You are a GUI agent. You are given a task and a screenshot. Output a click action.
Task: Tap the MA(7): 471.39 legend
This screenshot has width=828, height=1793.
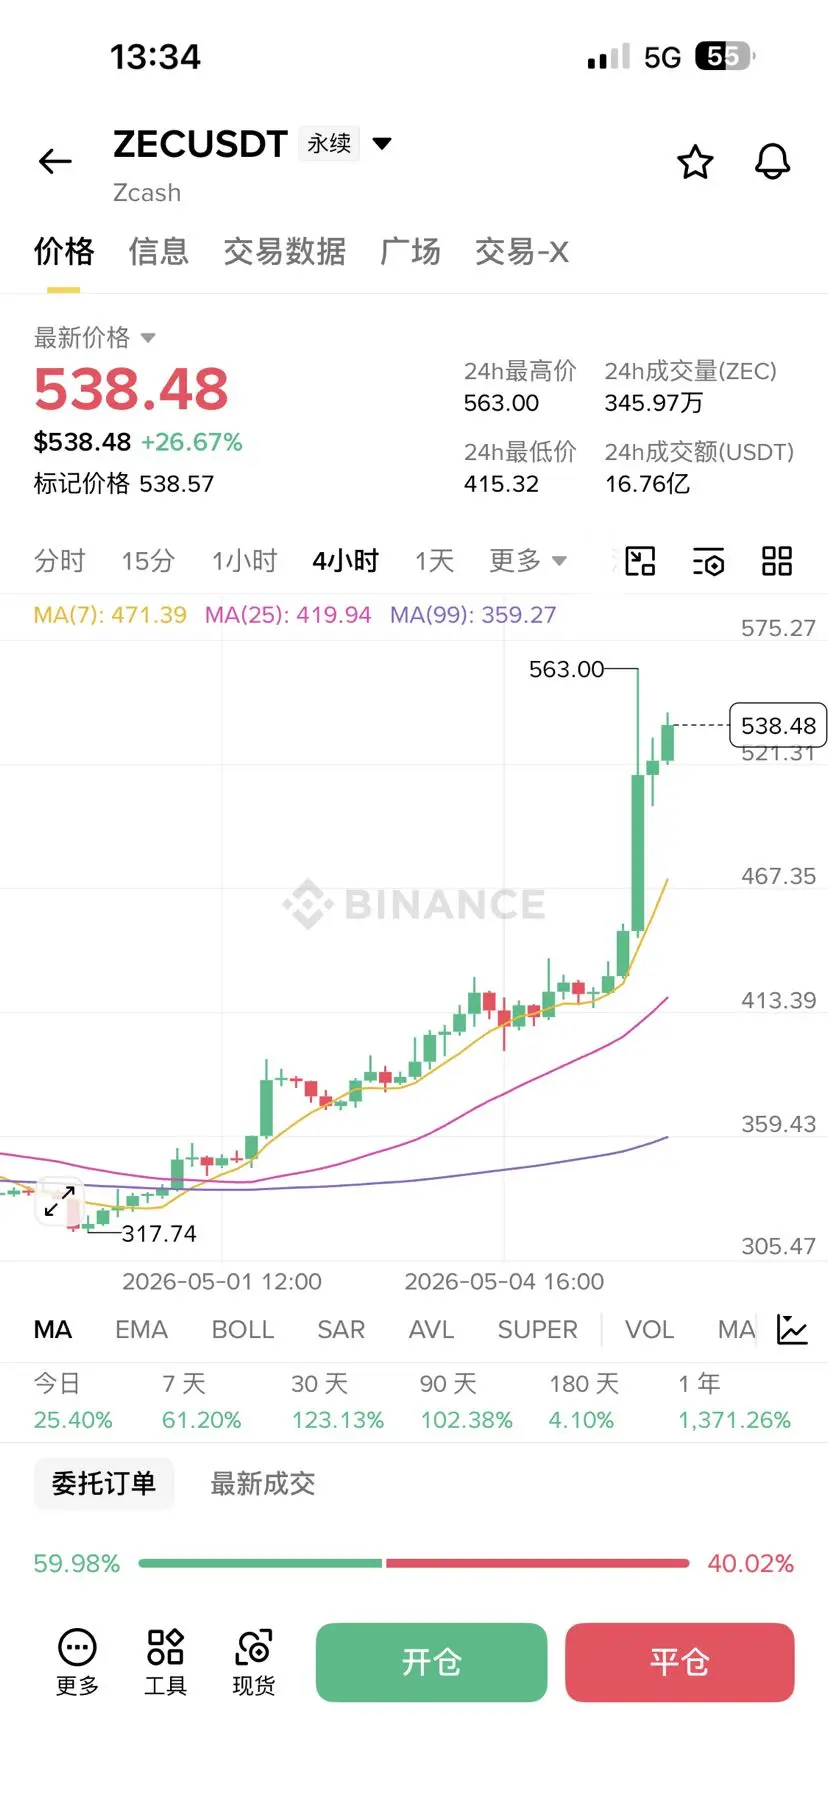pos(110,615)
